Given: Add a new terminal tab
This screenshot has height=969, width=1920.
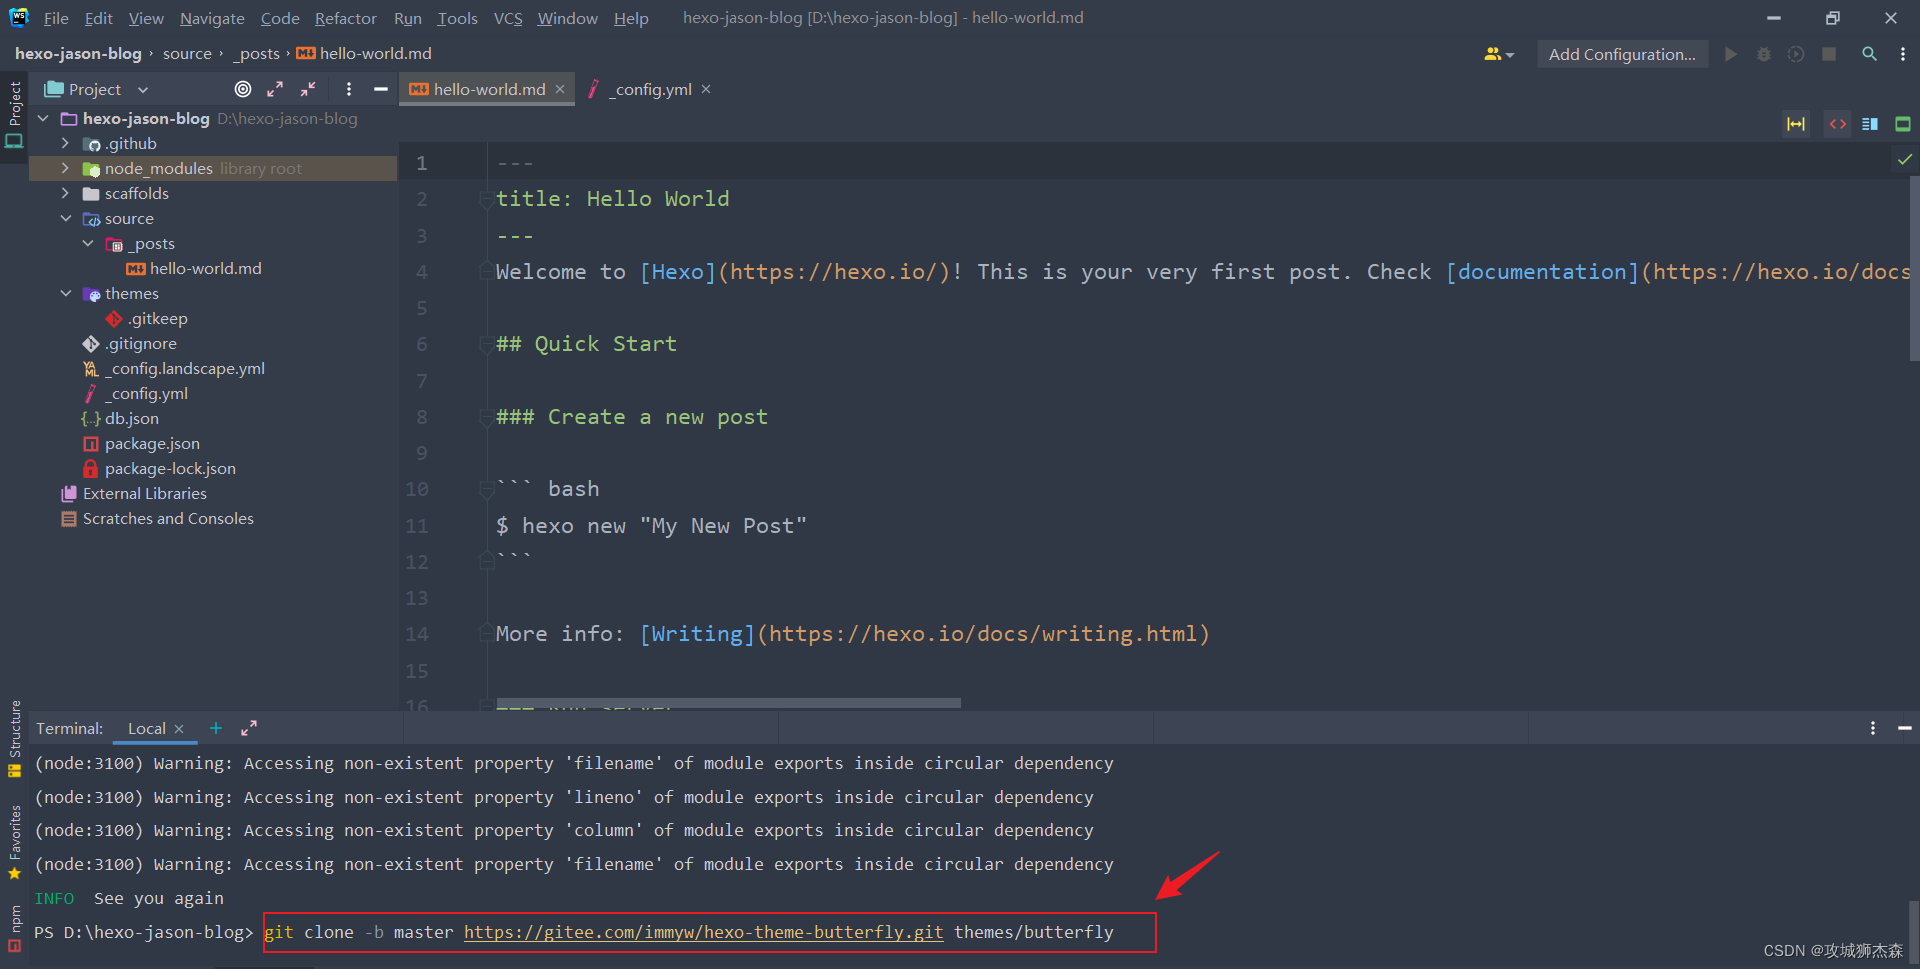Looking at the screenshot, I should pos(216,728).
